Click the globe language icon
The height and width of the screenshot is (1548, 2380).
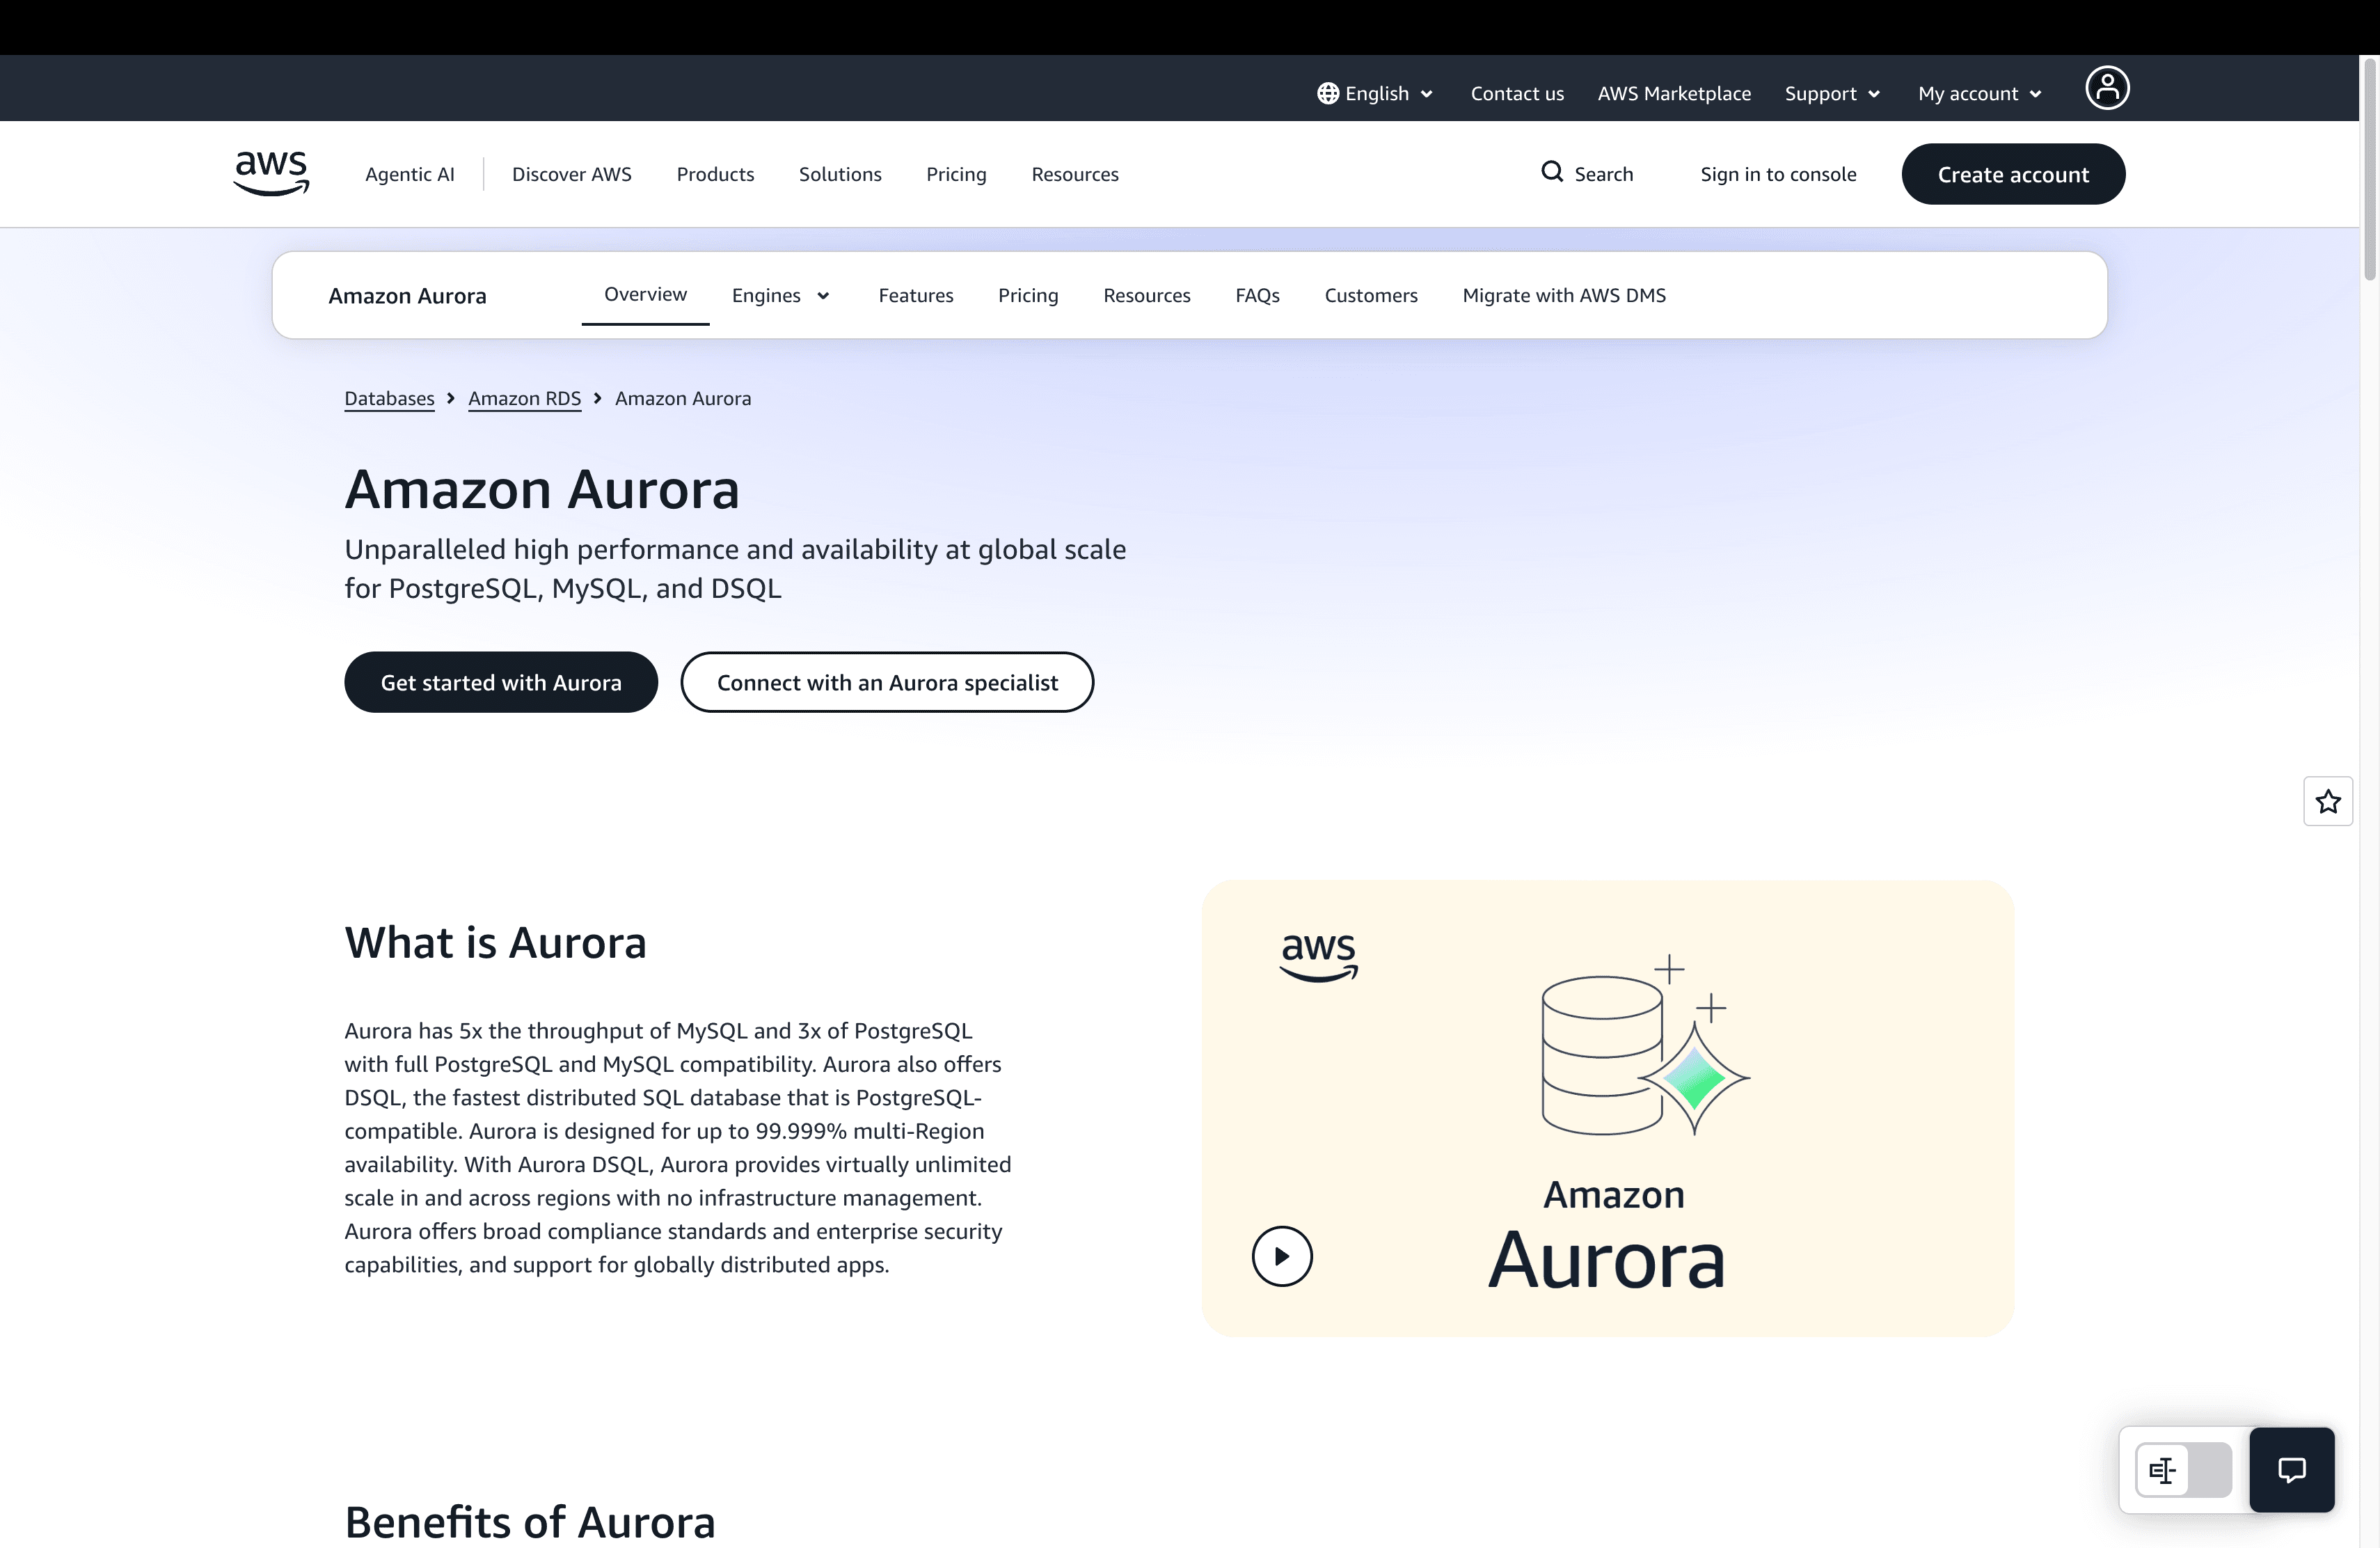pos(1327,93)
